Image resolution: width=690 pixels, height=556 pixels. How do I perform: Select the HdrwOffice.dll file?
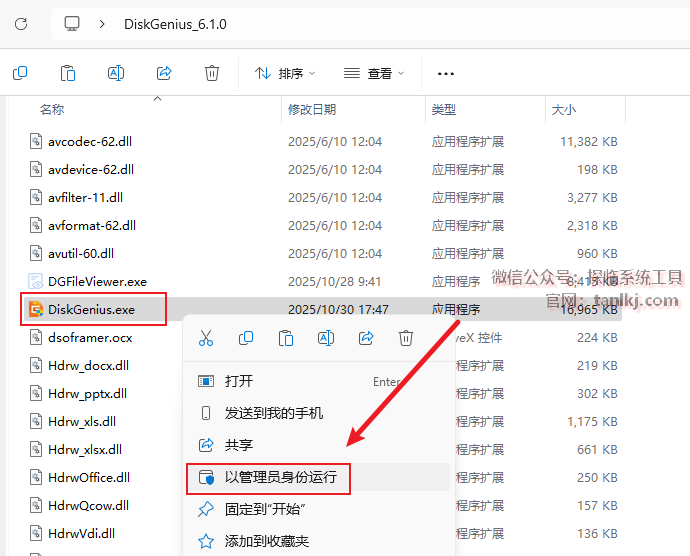pyautogui.click(x=89, y=478)
